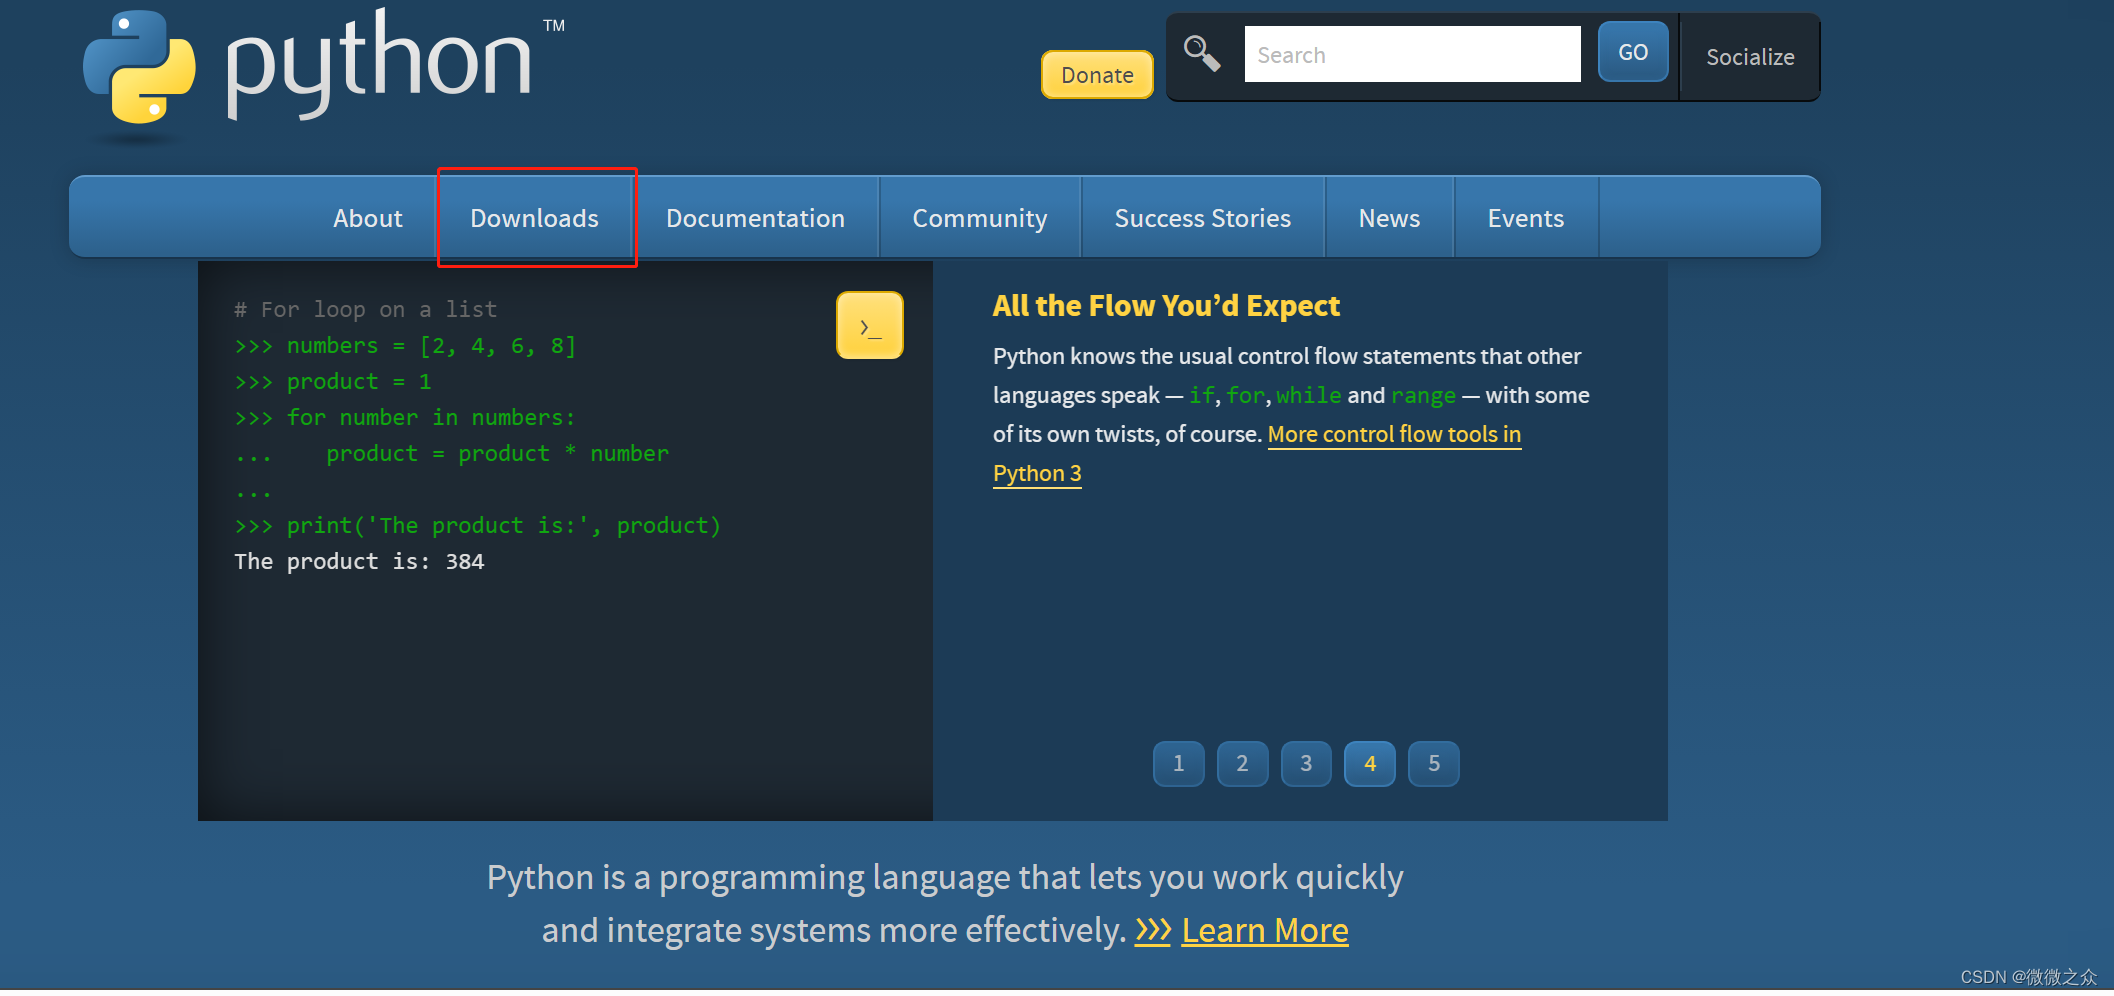Focus the Search input field

coord(1412,54)
